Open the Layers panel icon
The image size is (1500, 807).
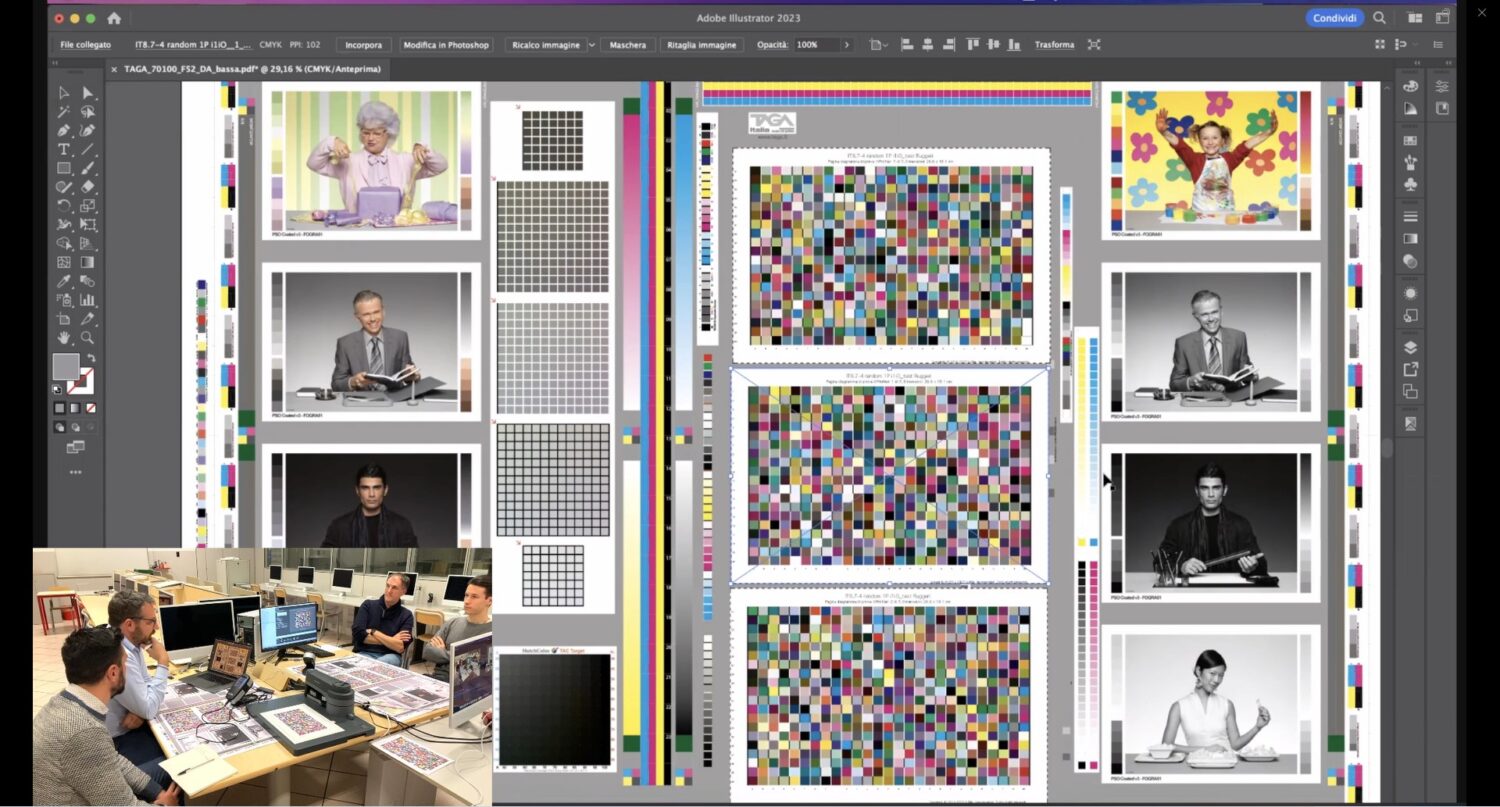(x=1410, y=347)
